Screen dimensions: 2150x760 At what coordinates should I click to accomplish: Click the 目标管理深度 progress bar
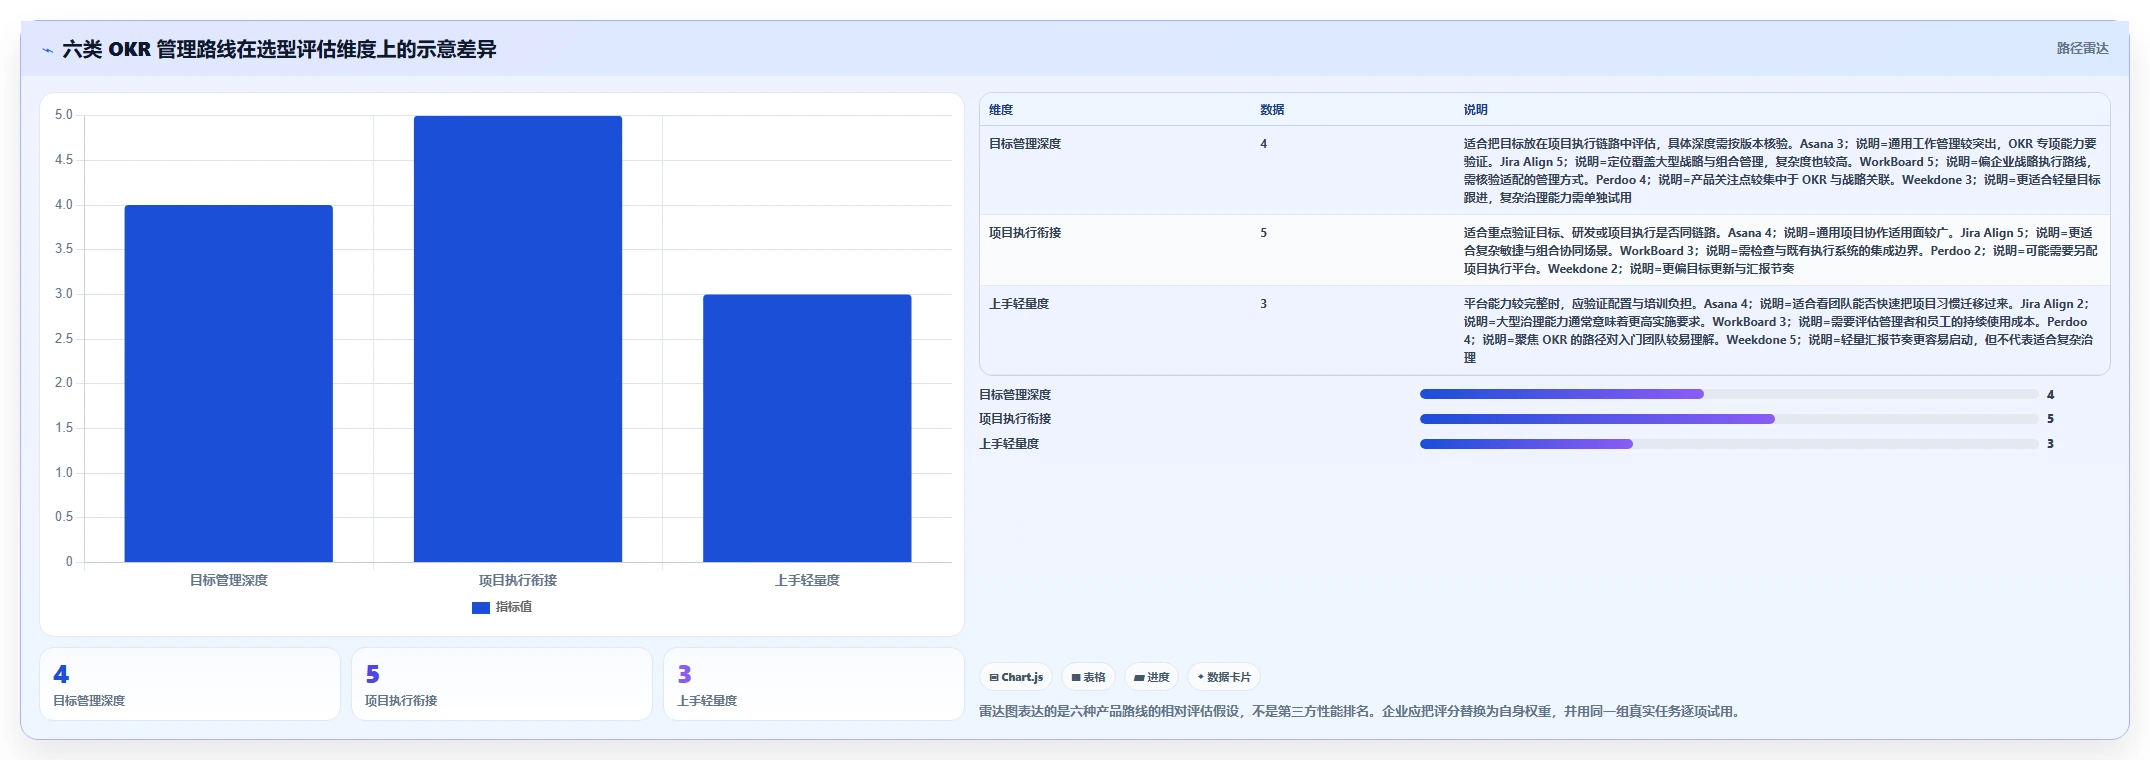(x=1729, y=395)
